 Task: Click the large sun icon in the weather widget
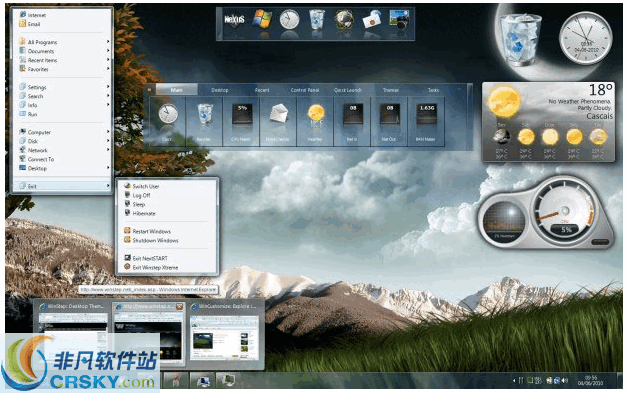point(504,101)
